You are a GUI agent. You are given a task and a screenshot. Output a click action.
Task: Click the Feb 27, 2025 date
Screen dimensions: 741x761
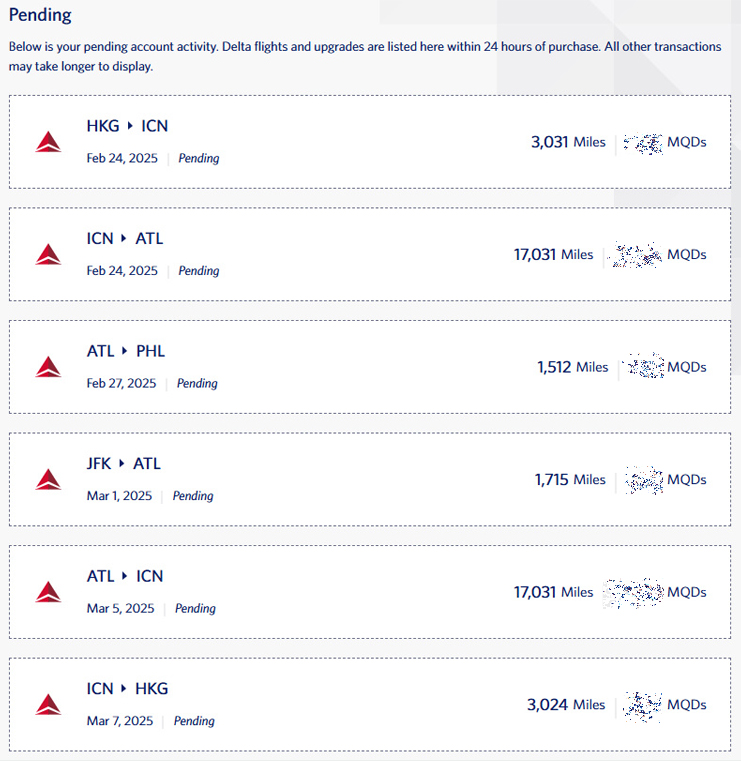(121, 383)
